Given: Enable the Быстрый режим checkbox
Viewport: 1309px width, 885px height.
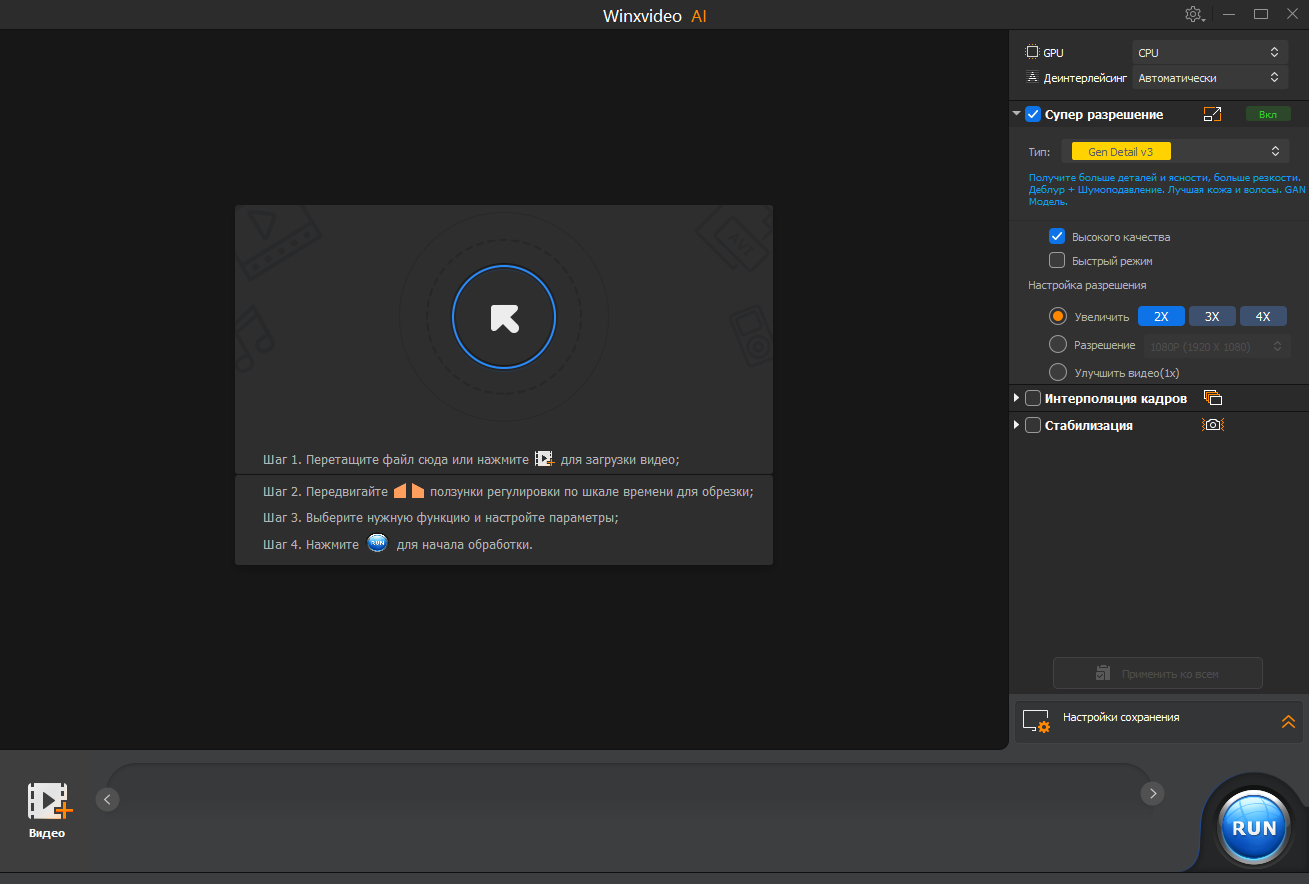Looking at the screenshot, I should pos(1057,261).
